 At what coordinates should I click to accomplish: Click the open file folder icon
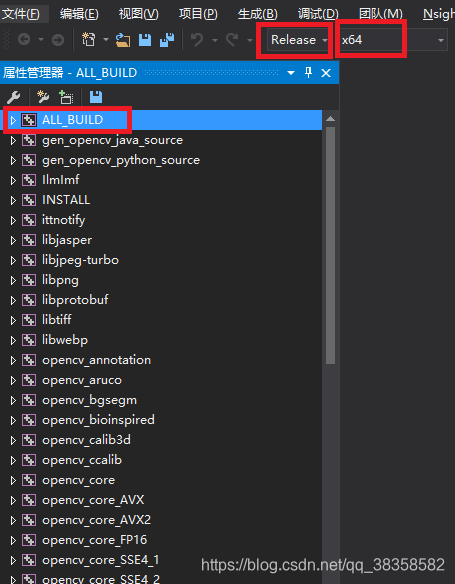[x=123, y=39]
